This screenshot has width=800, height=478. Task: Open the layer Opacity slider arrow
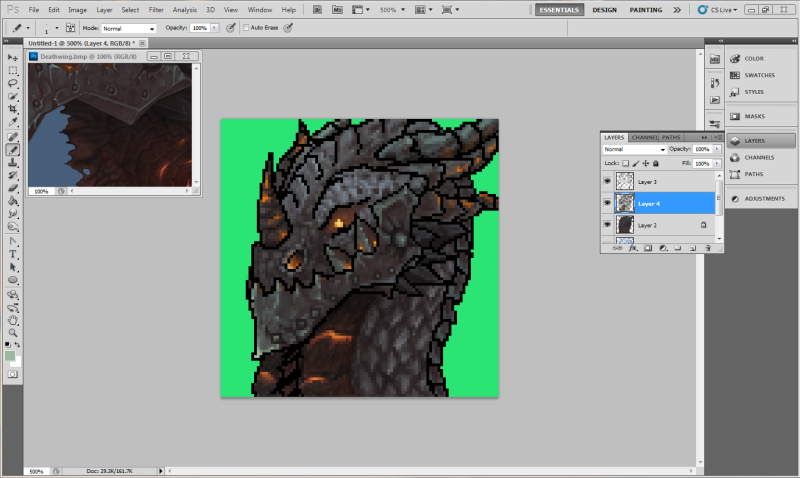717,149
